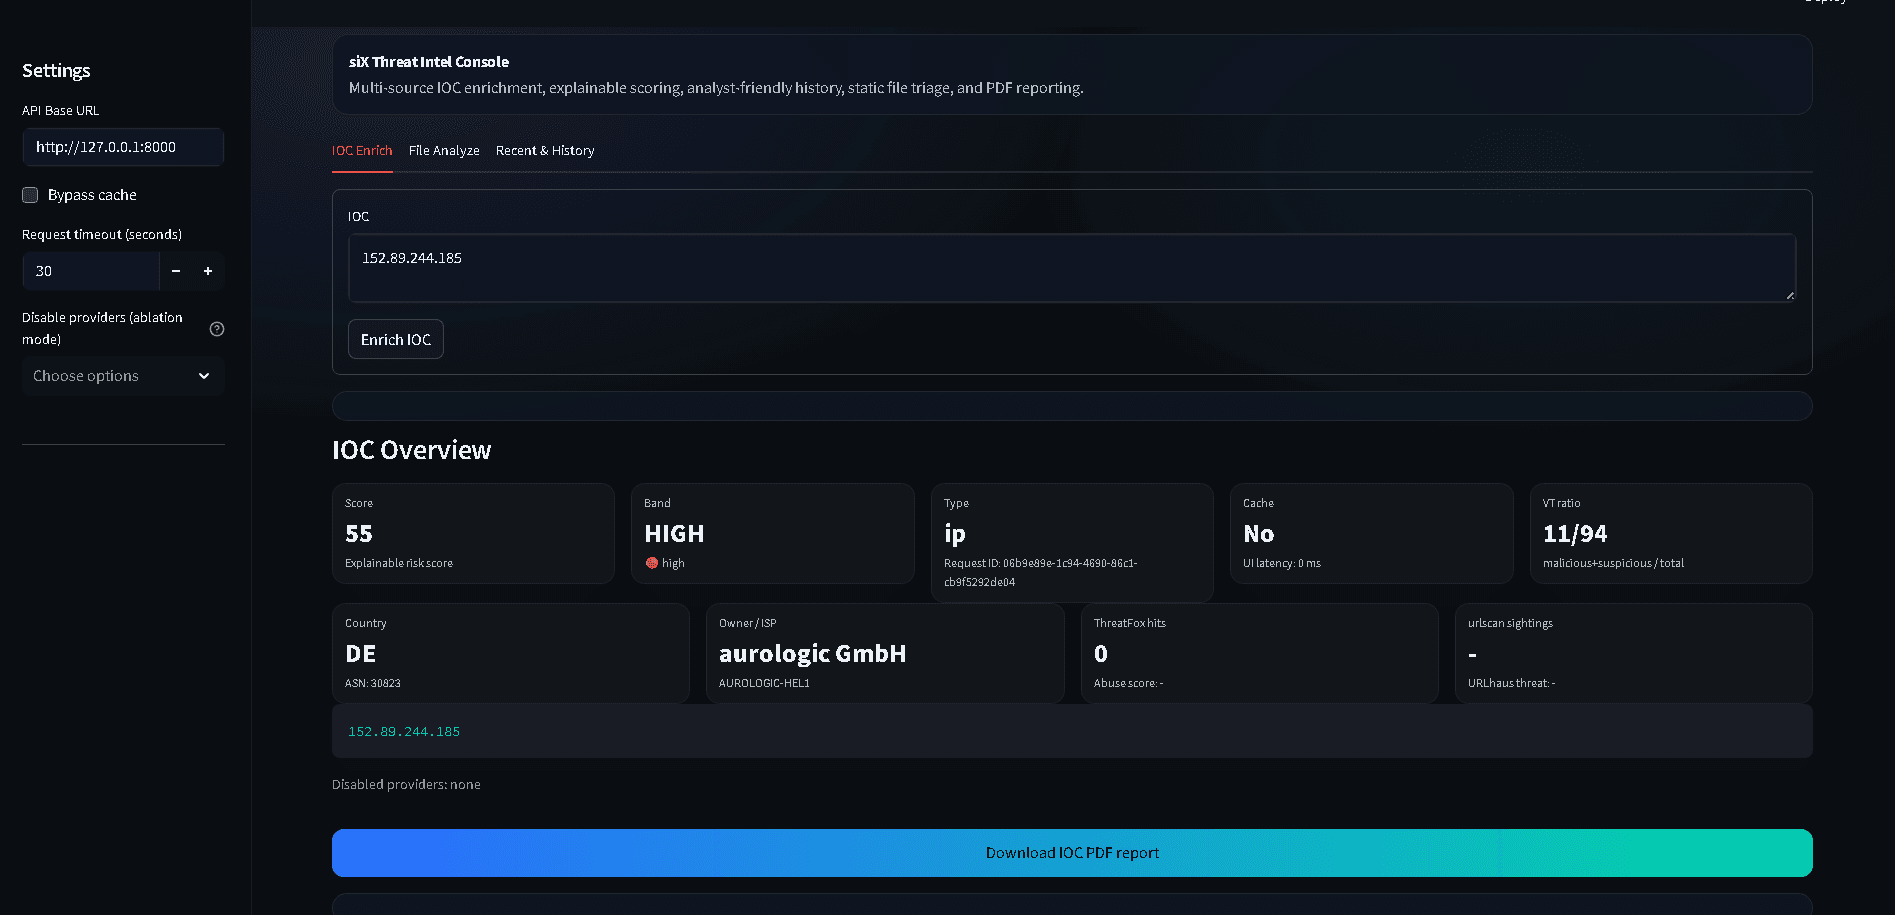
Task: Click the IOC Overview heading
Action: 411,450
